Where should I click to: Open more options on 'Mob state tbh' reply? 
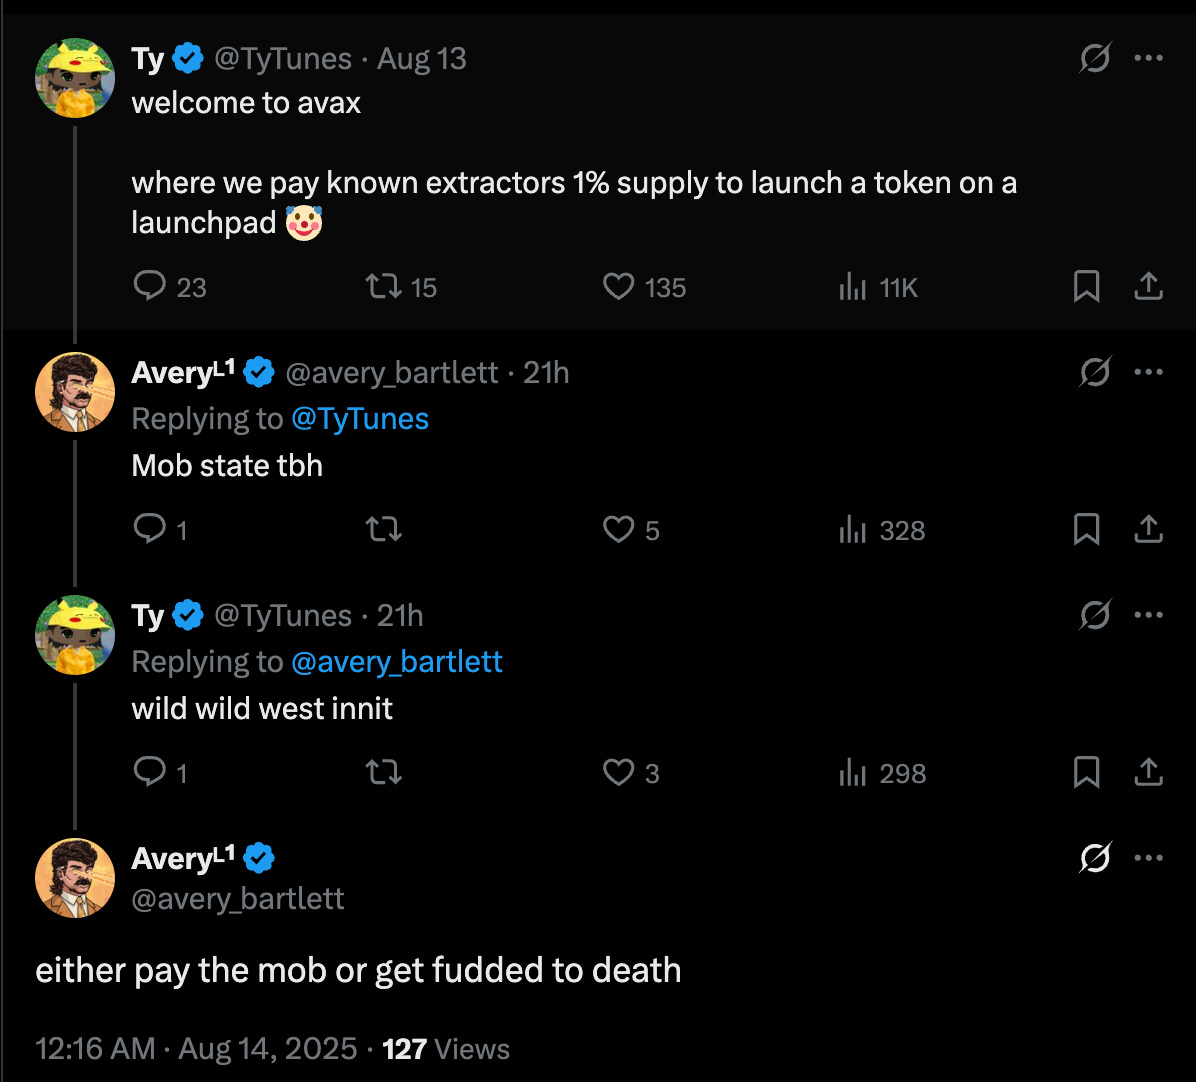(1149, 373)
